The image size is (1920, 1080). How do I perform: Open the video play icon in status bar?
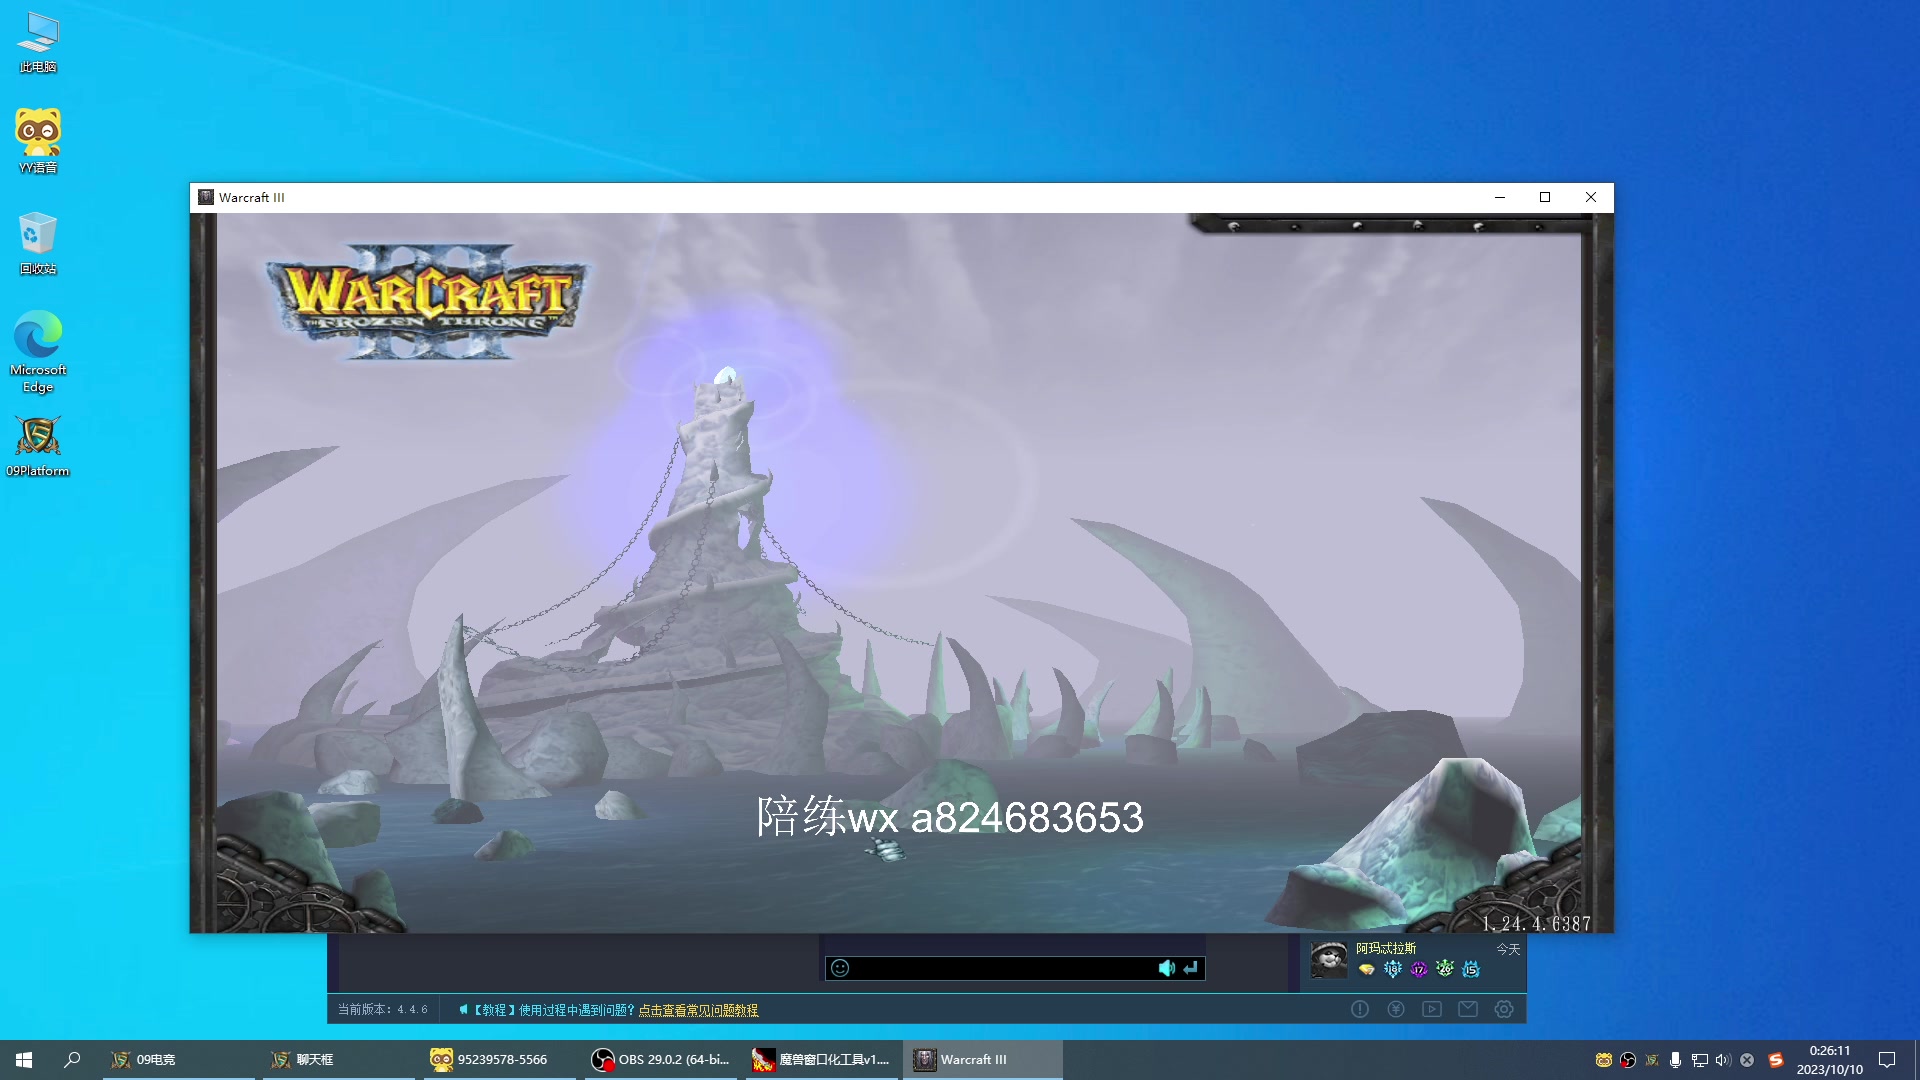click(x=1432, y=1009)
